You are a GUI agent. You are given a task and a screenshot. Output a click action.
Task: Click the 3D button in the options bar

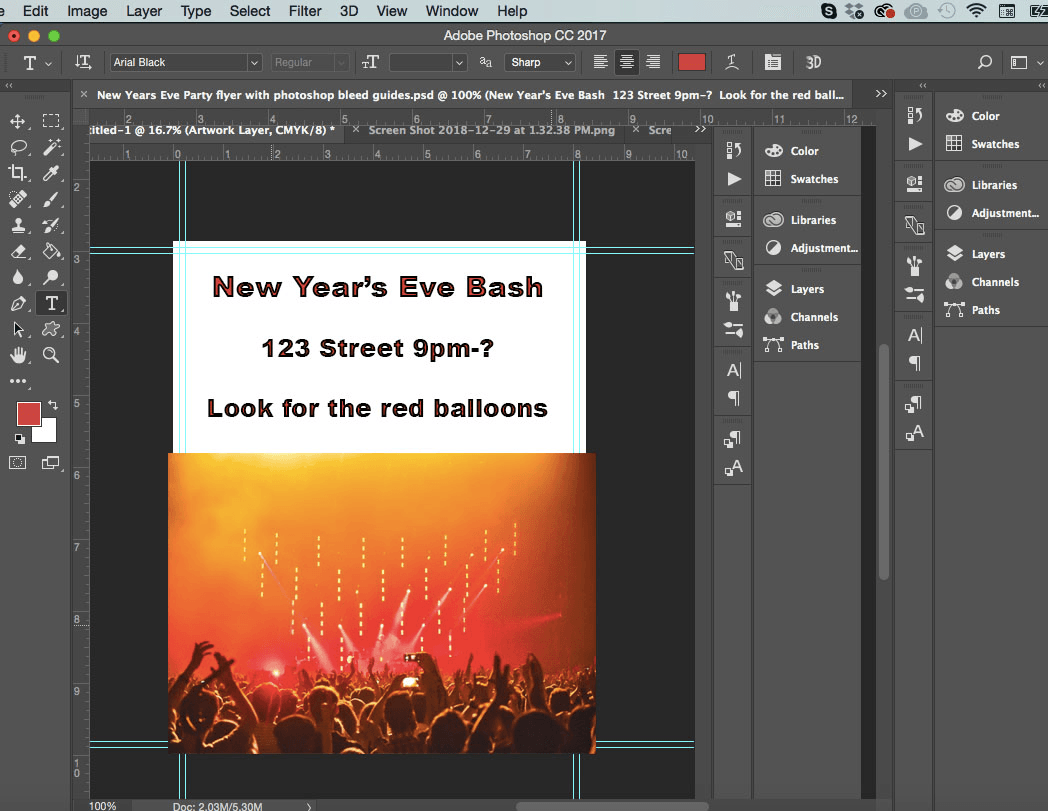[x=813, y=62]
